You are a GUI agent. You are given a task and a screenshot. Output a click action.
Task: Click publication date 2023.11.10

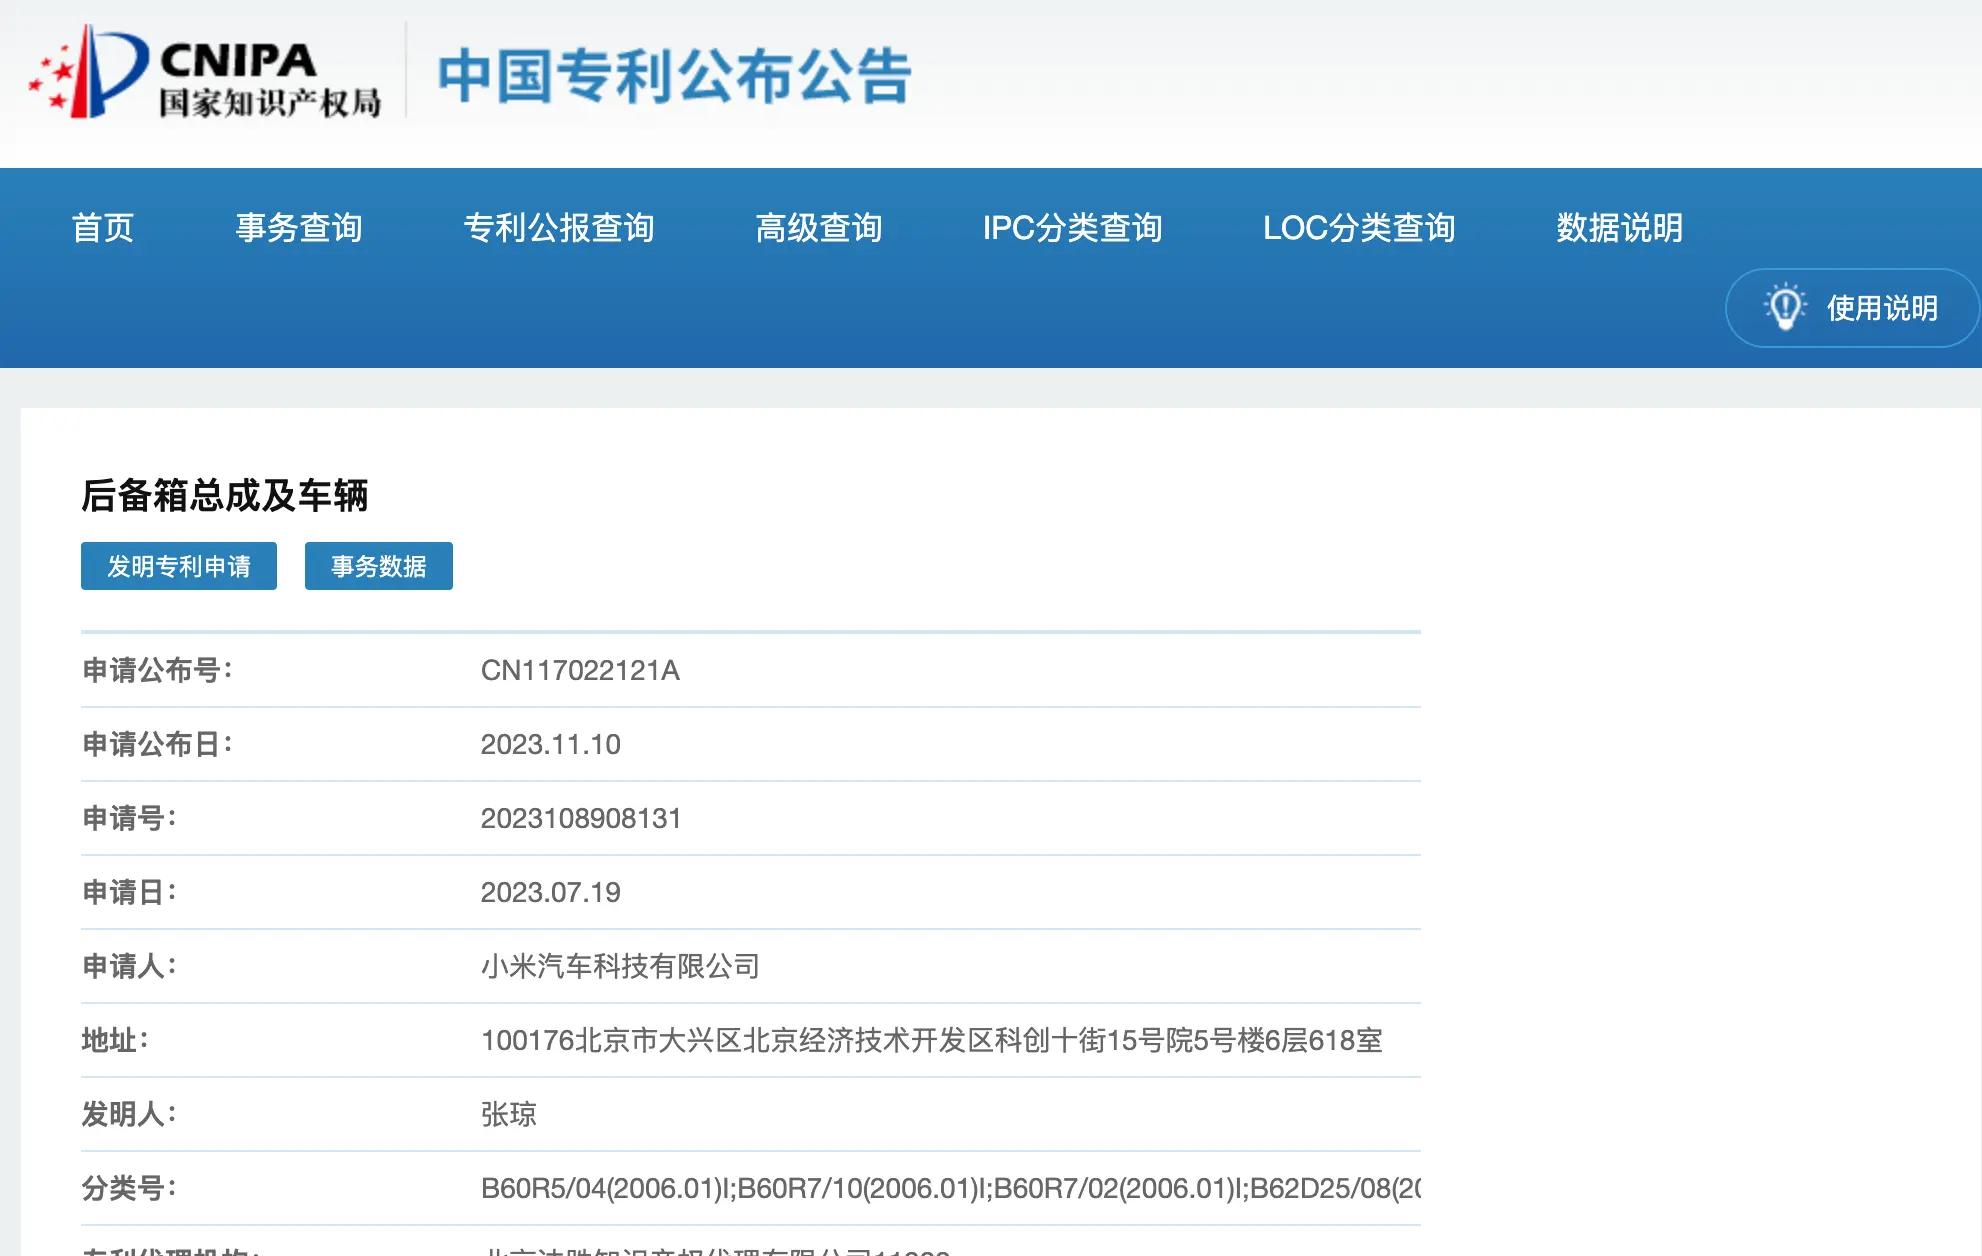pyautogui.click(x=550, y=744)
